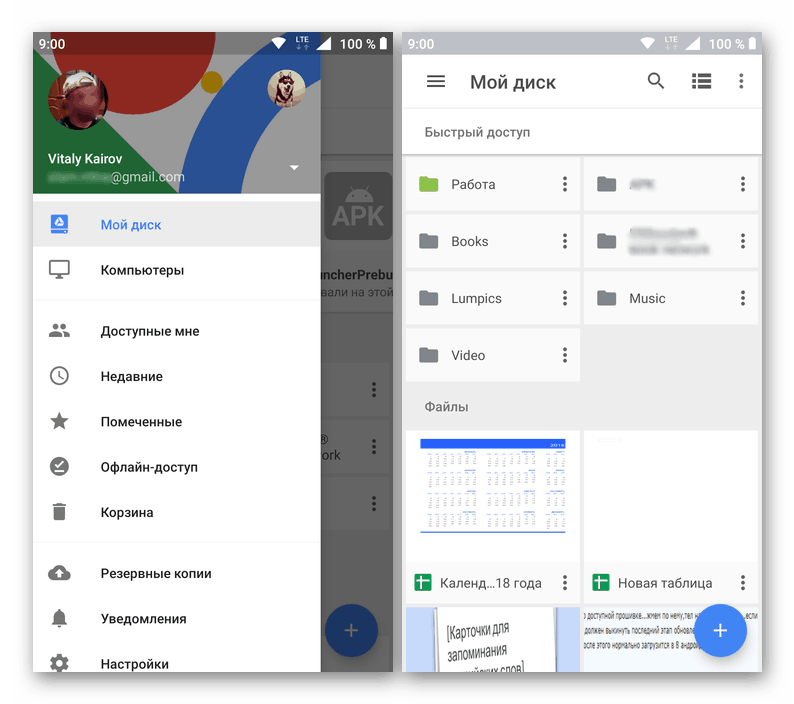Open the Music folder
Screen dimensions: 794x704
click(670, 298)
